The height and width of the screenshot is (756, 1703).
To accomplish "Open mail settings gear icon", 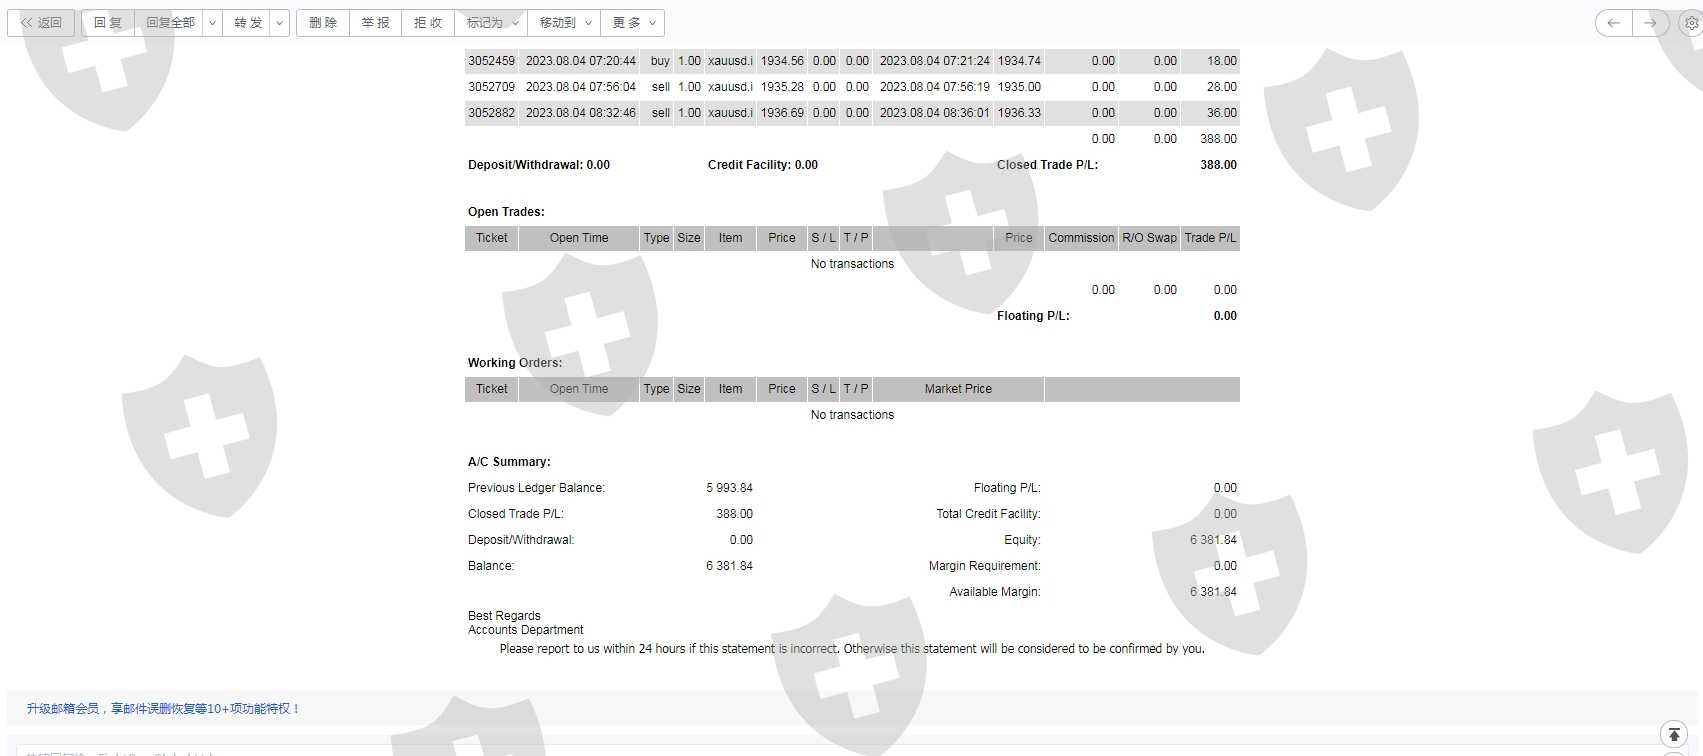I will tap(1692, 23).
